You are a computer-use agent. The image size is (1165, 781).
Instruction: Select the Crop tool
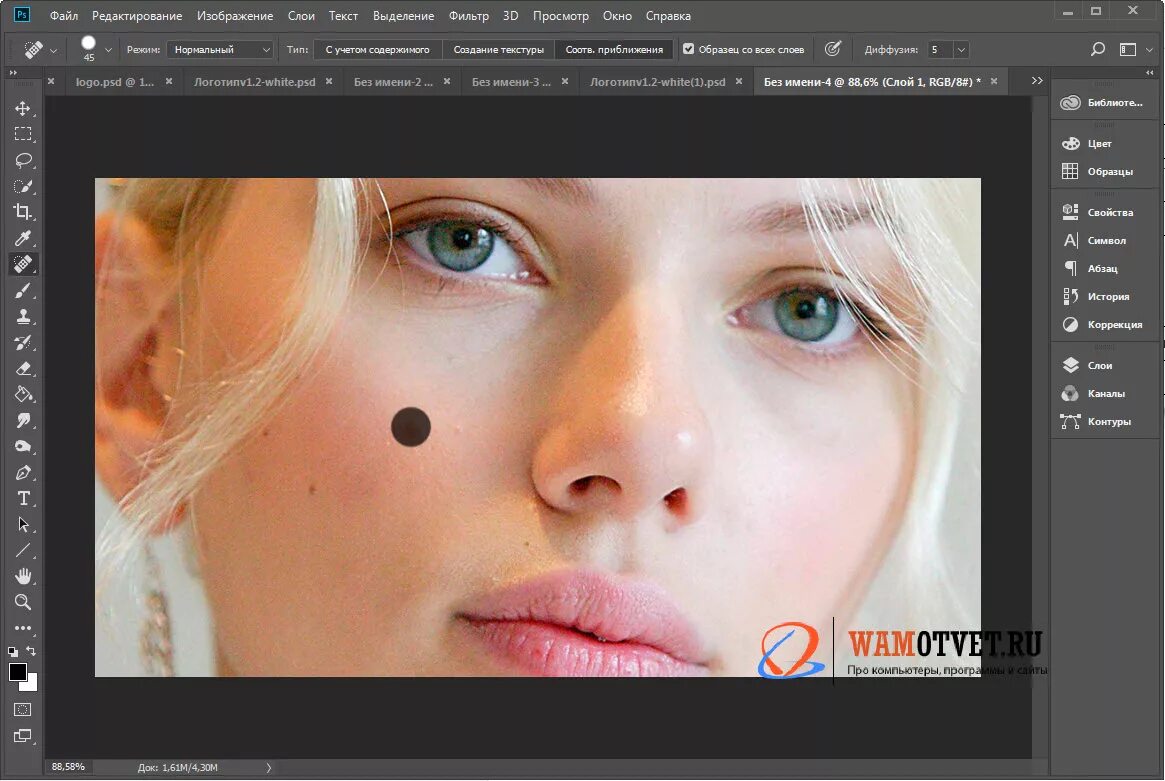click(x=23, y=213)
